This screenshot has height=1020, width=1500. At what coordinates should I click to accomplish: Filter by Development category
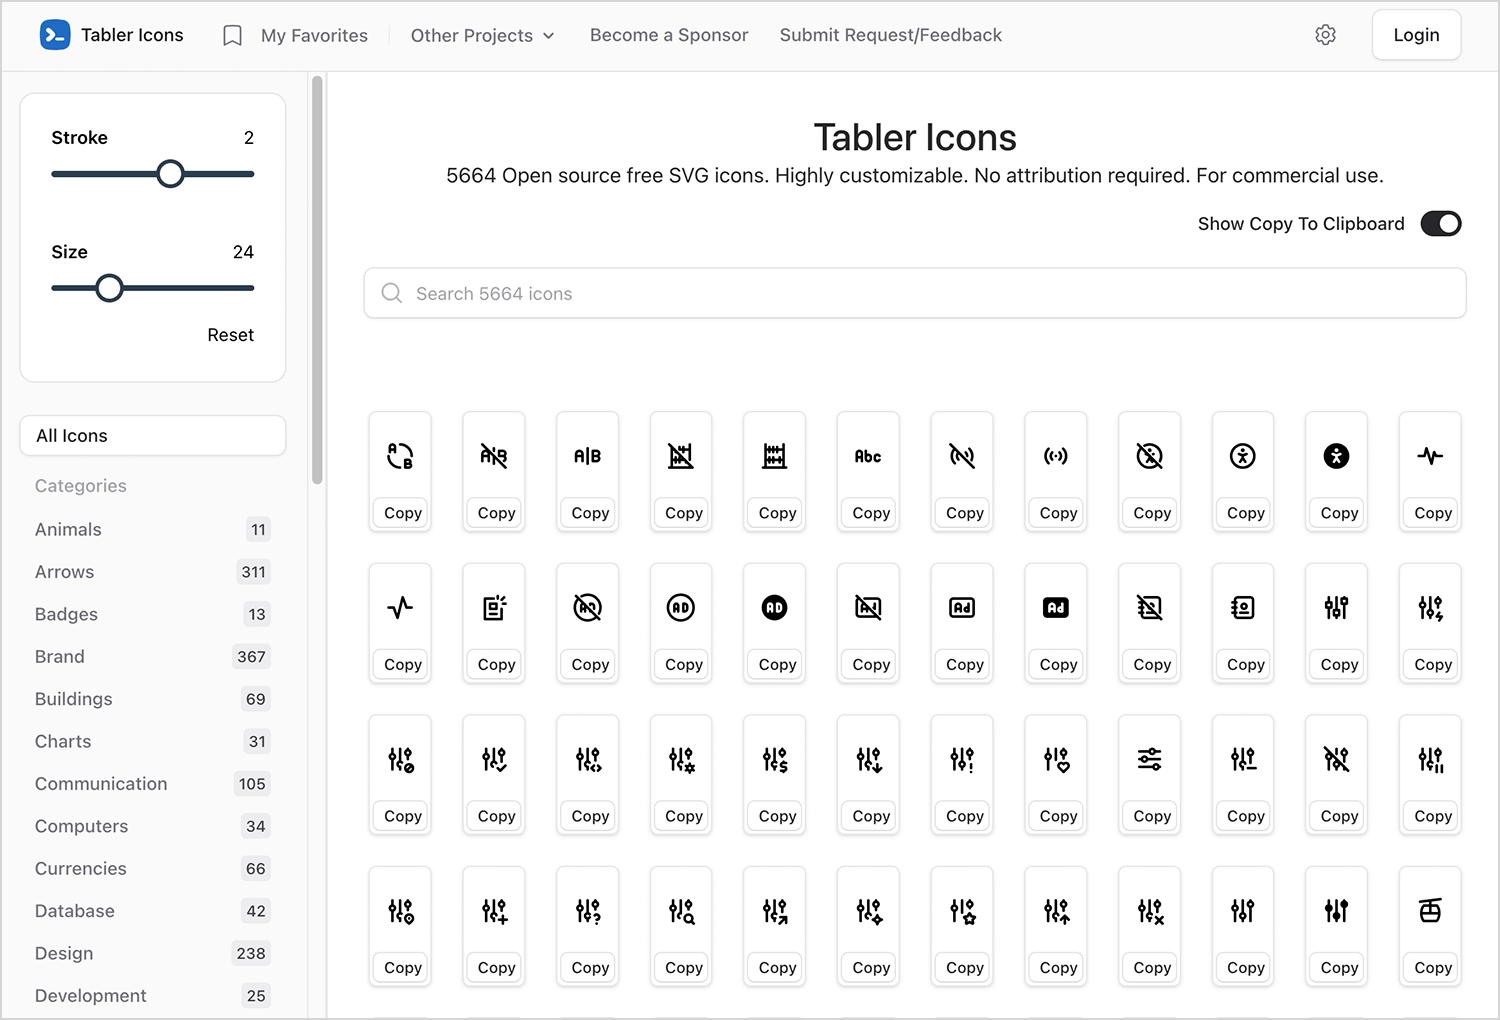point(153,996)
